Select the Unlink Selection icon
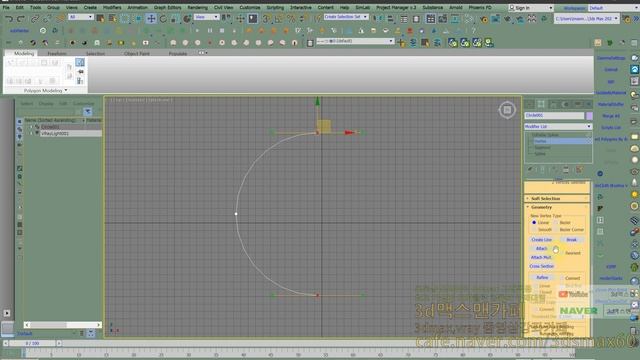Screen dimensions: 640x360 47,18
